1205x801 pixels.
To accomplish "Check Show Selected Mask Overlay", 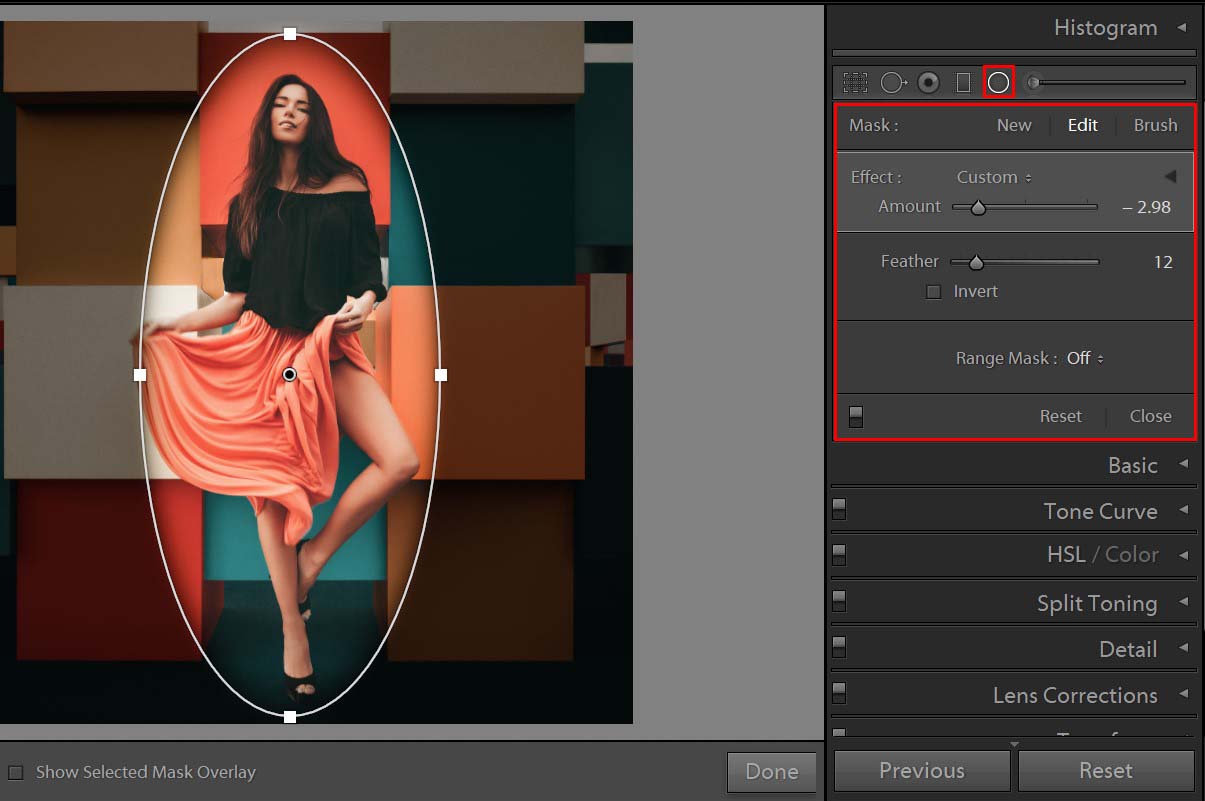I will click(x=16, y=772).
